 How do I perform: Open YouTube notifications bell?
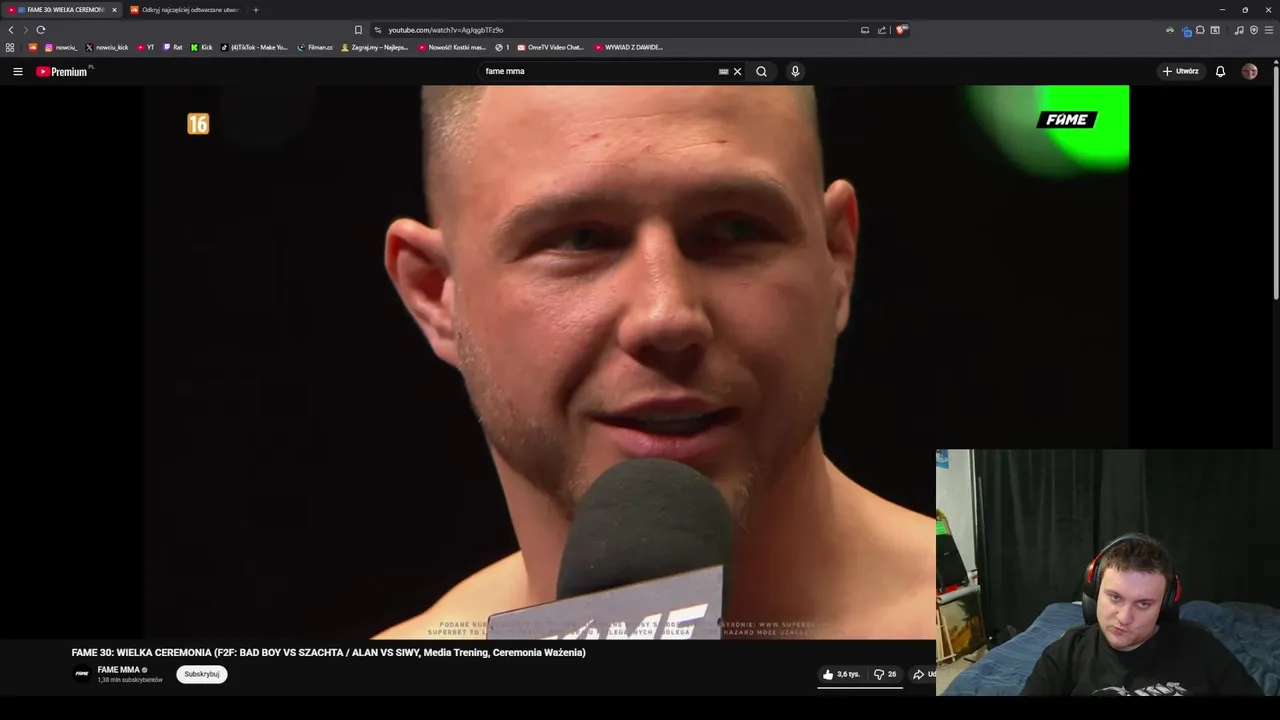click(x=1220, y=71)
